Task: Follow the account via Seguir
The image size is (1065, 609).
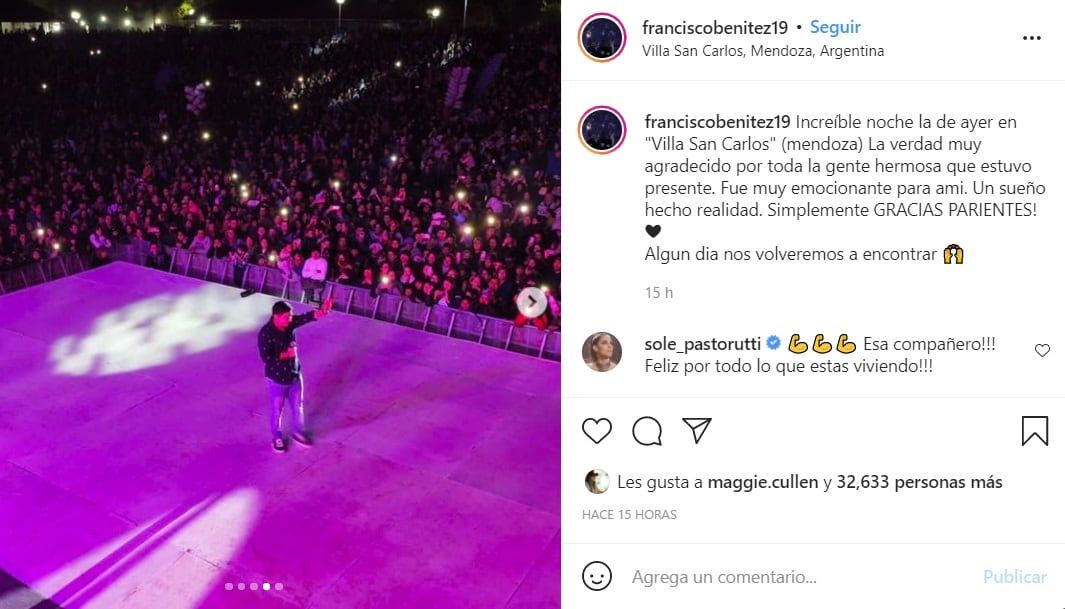Action: pos(835,27)
